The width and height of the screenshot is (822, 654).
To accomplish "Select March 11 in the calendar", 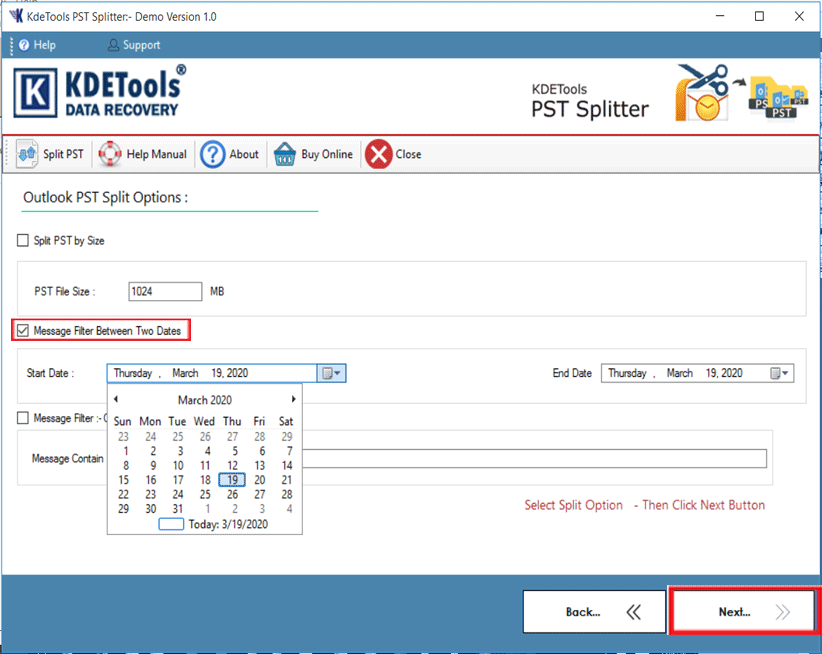I will 205,465.
